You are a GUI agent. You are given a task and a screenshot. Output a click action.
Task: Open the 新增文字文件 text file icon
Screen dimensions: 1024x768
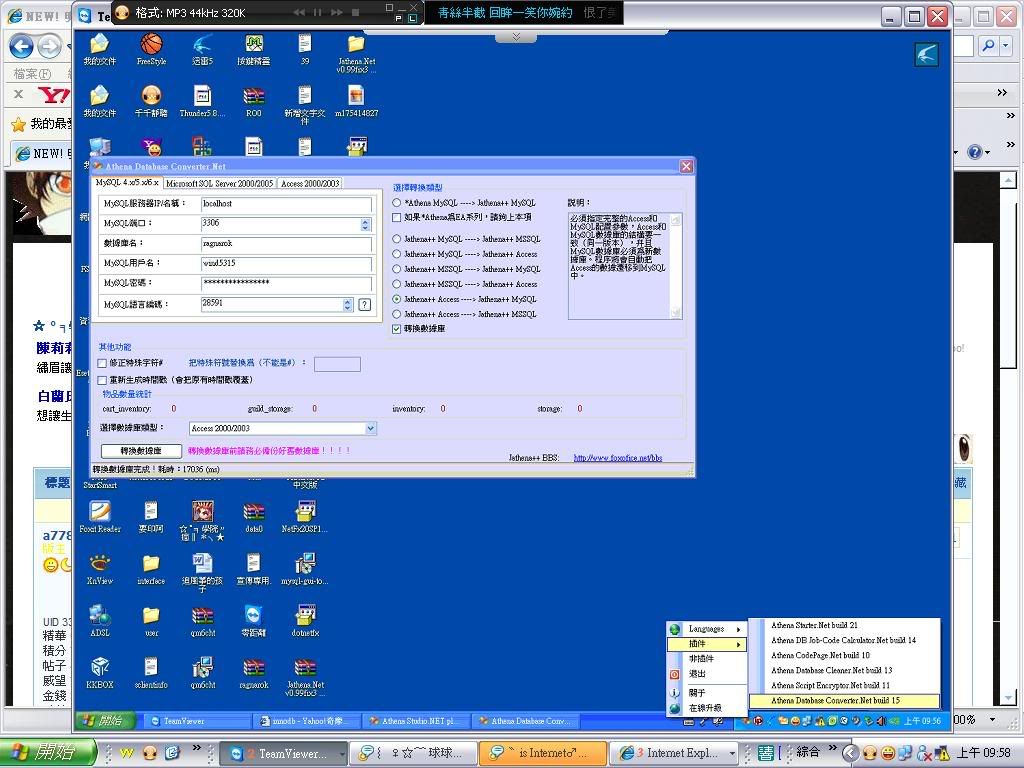(305, 104)
